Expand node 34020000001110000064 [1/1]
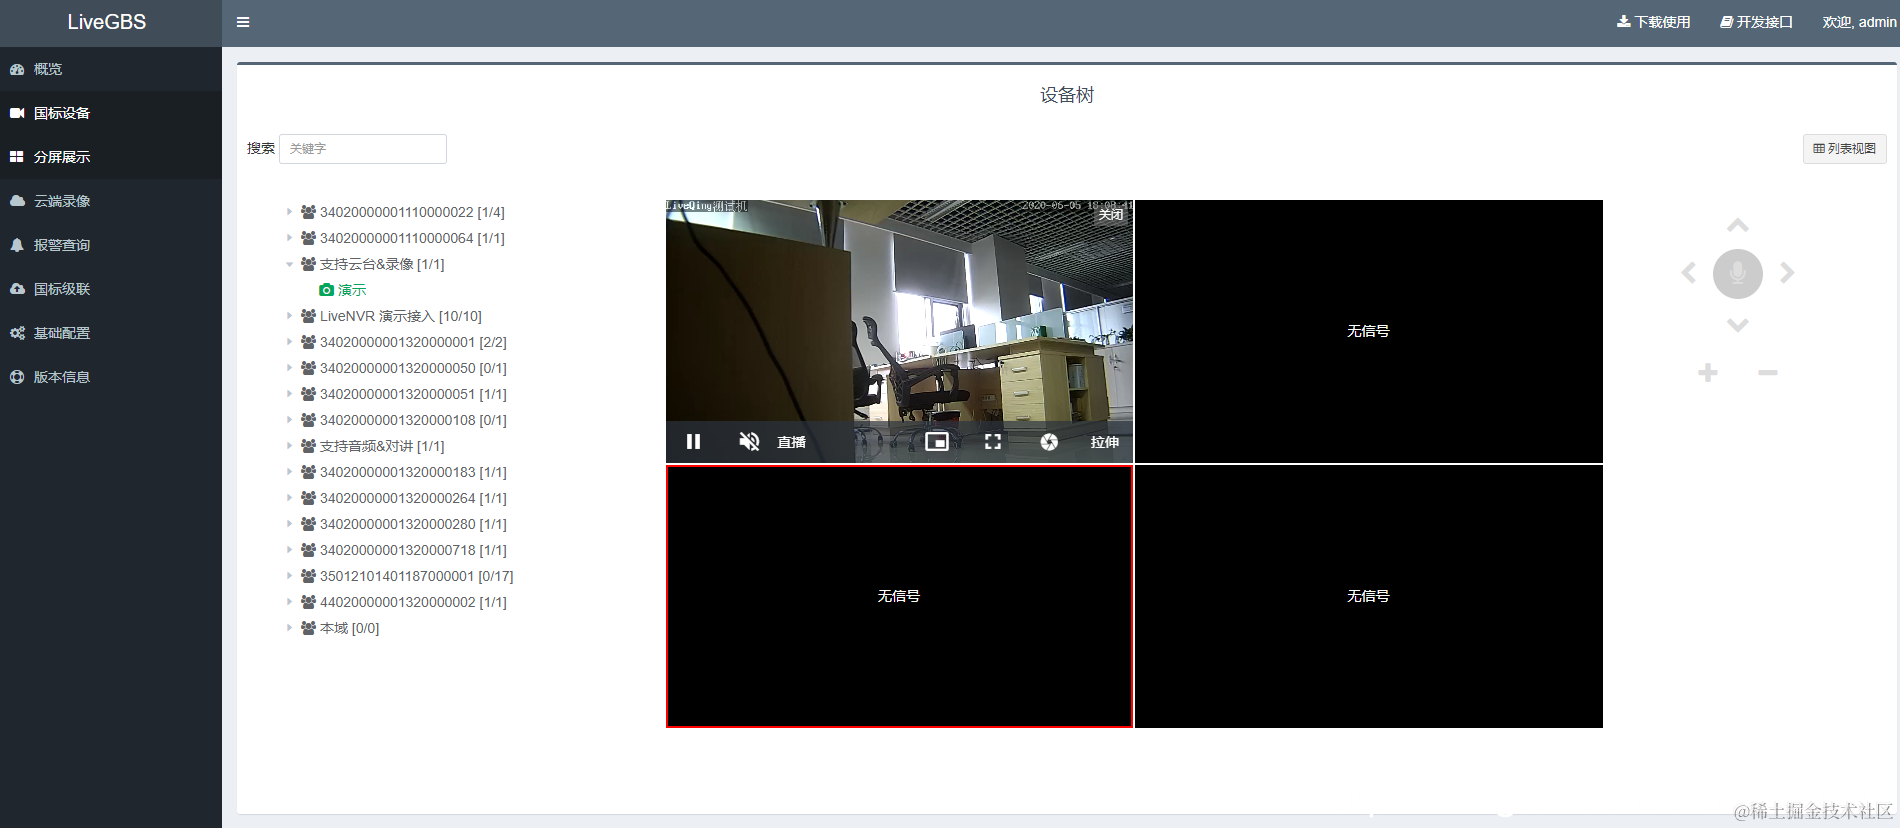 pyautogui.click(x=289, y=238)
